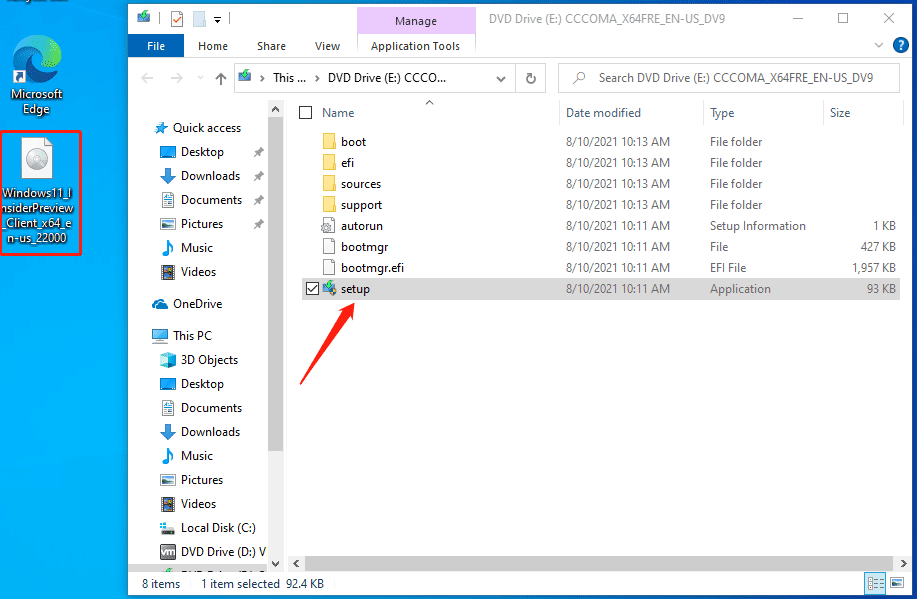Collapse the ribbon using the chevron
The image size is (917, 599).
click(x=877, y=46)
